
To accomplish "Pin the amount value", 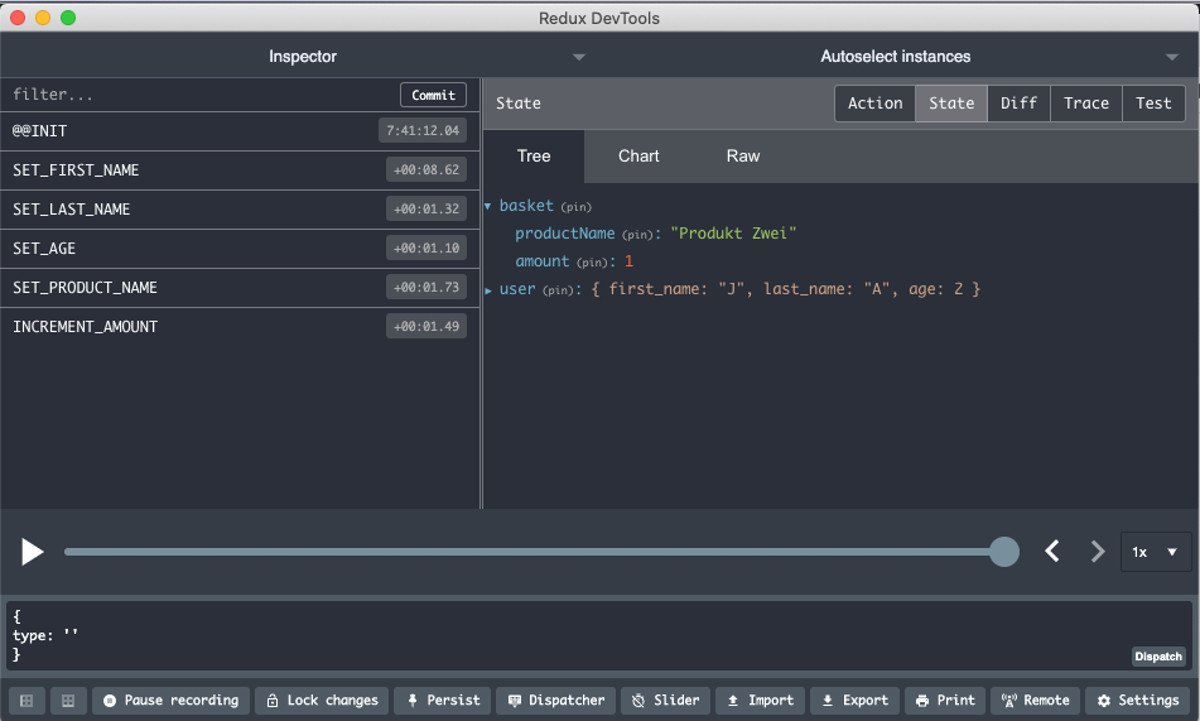I will click(591, 262).
